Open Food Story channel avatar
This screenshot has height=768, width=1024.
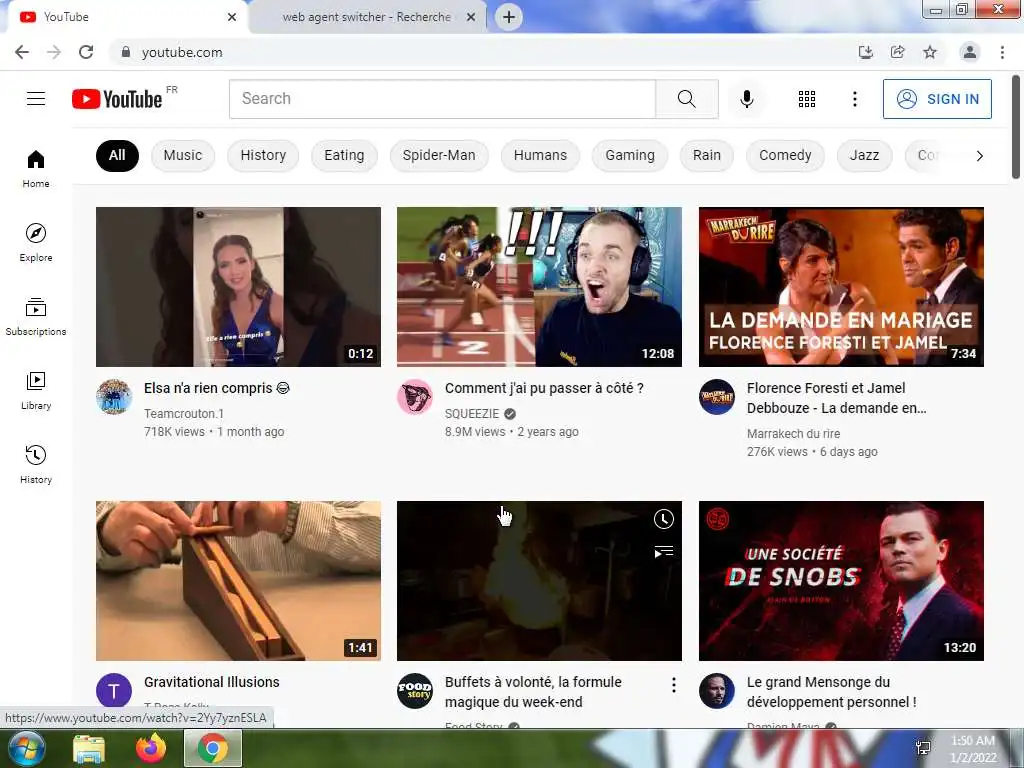click(415, 690)
